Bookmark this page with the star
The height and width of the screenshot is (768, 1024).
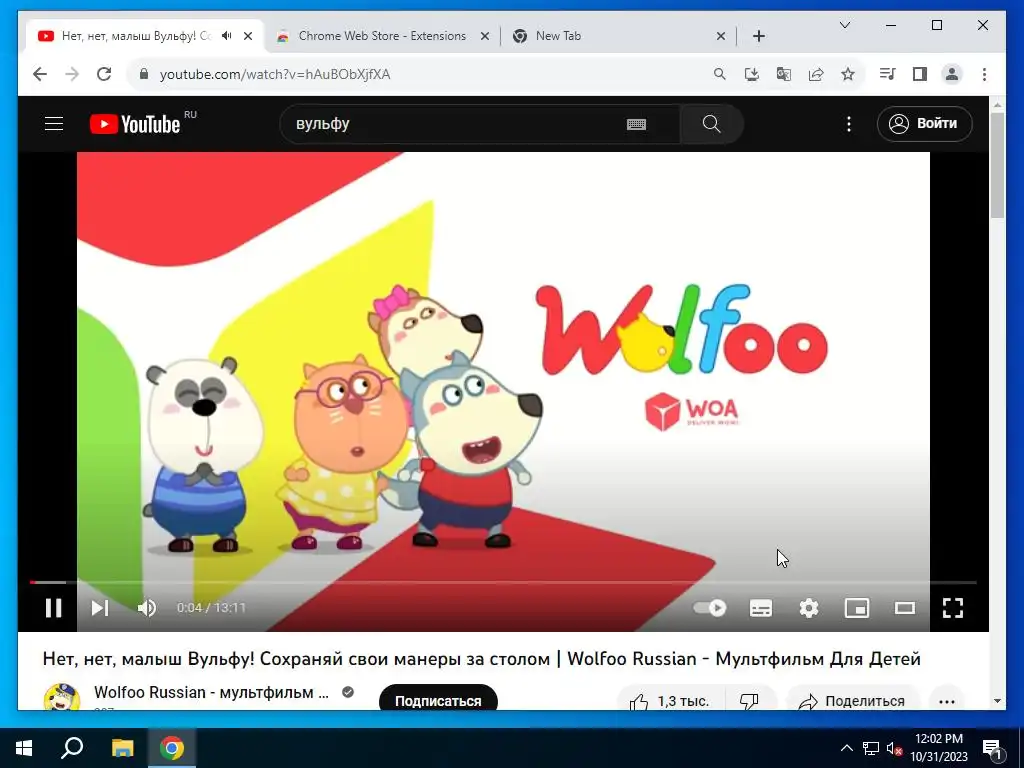point(848,74)
